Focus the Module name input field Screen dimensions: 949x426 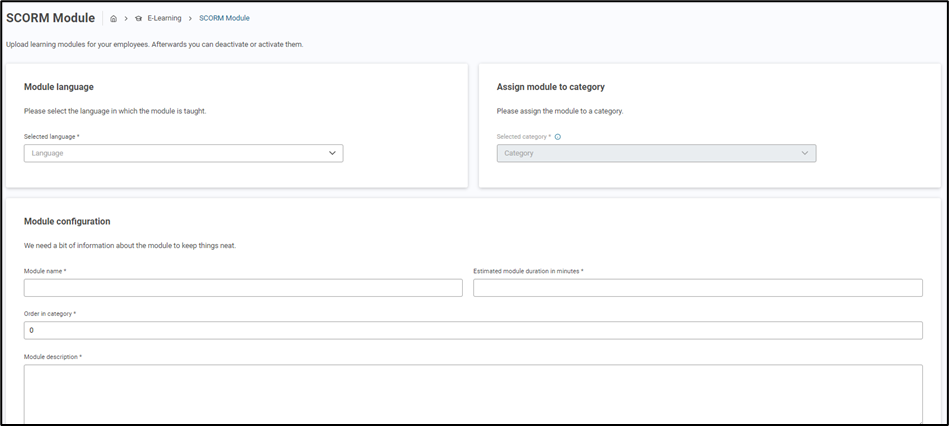(243, 288)
